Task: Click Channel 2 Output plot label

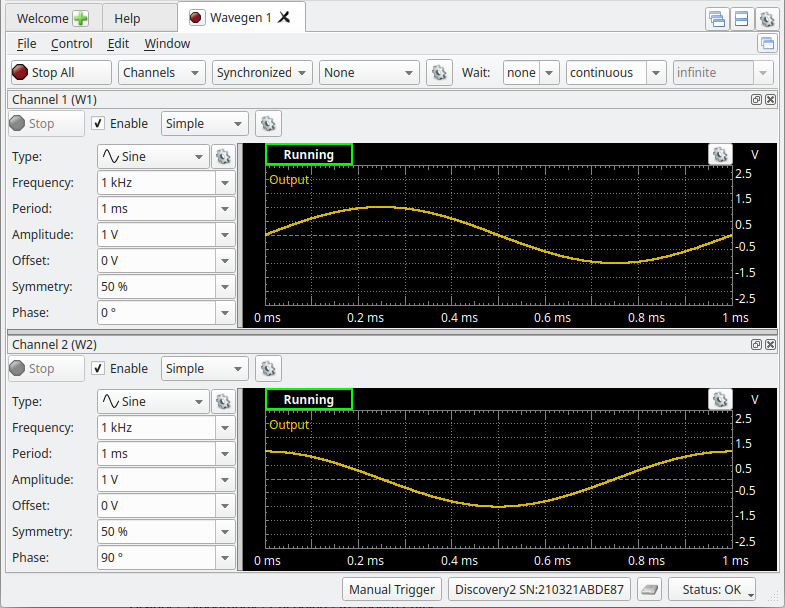Action: click(x=289, y=425)
